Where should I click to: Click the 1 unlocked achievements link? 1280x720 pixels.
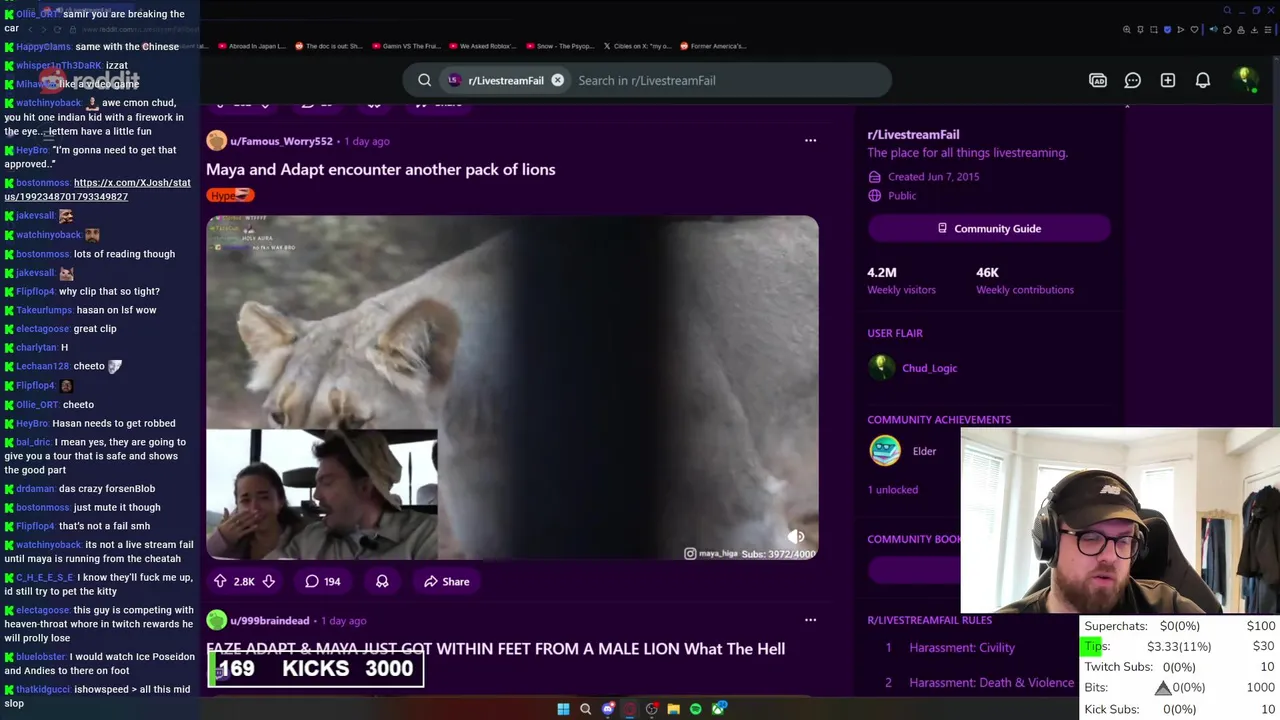[892, 489]
